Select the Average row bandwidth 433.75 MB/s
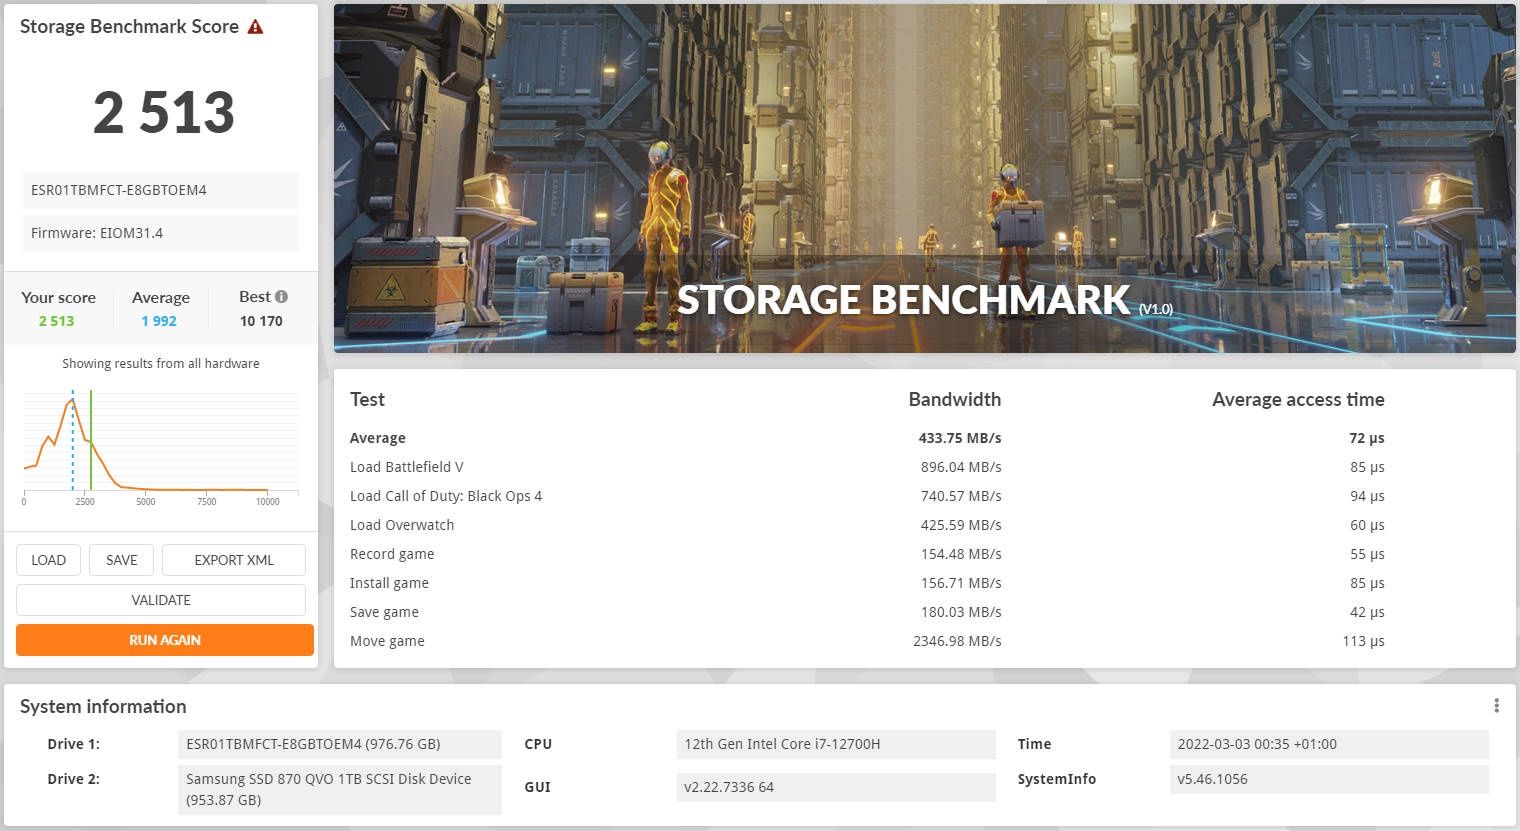Screen dimensions: 1520x831 pyautogui.click(x=960, y=438)
